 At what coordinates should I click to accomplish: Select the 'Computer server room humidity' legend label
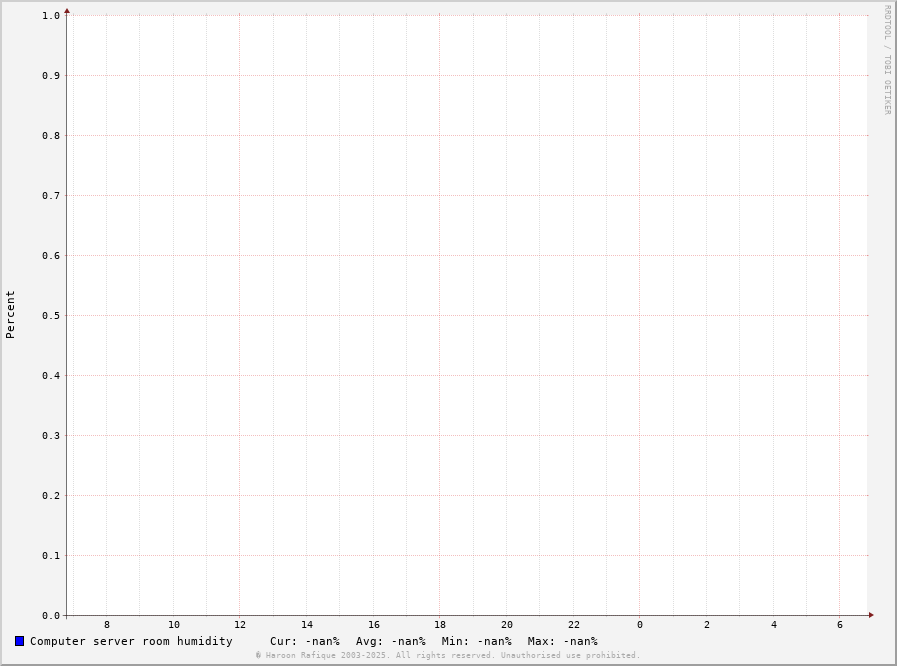tap(131, 641)
